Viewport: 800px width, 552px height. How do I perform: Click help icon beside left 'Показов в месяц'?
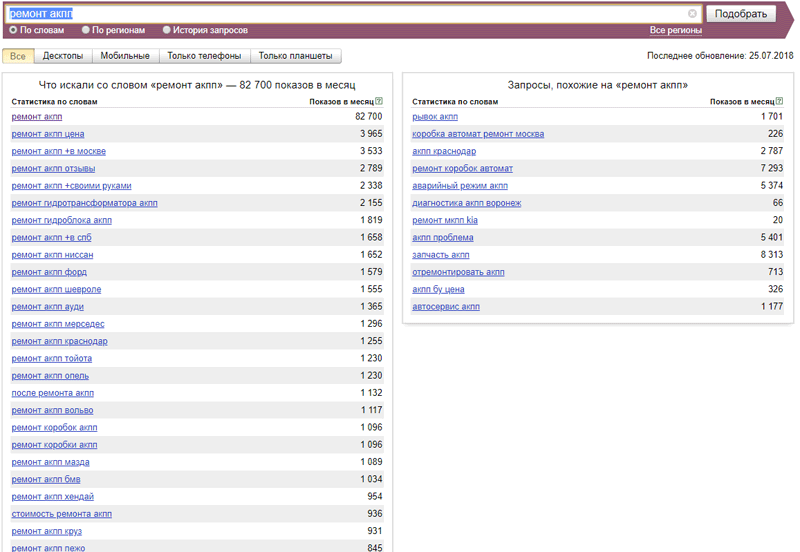coord(379,102)
